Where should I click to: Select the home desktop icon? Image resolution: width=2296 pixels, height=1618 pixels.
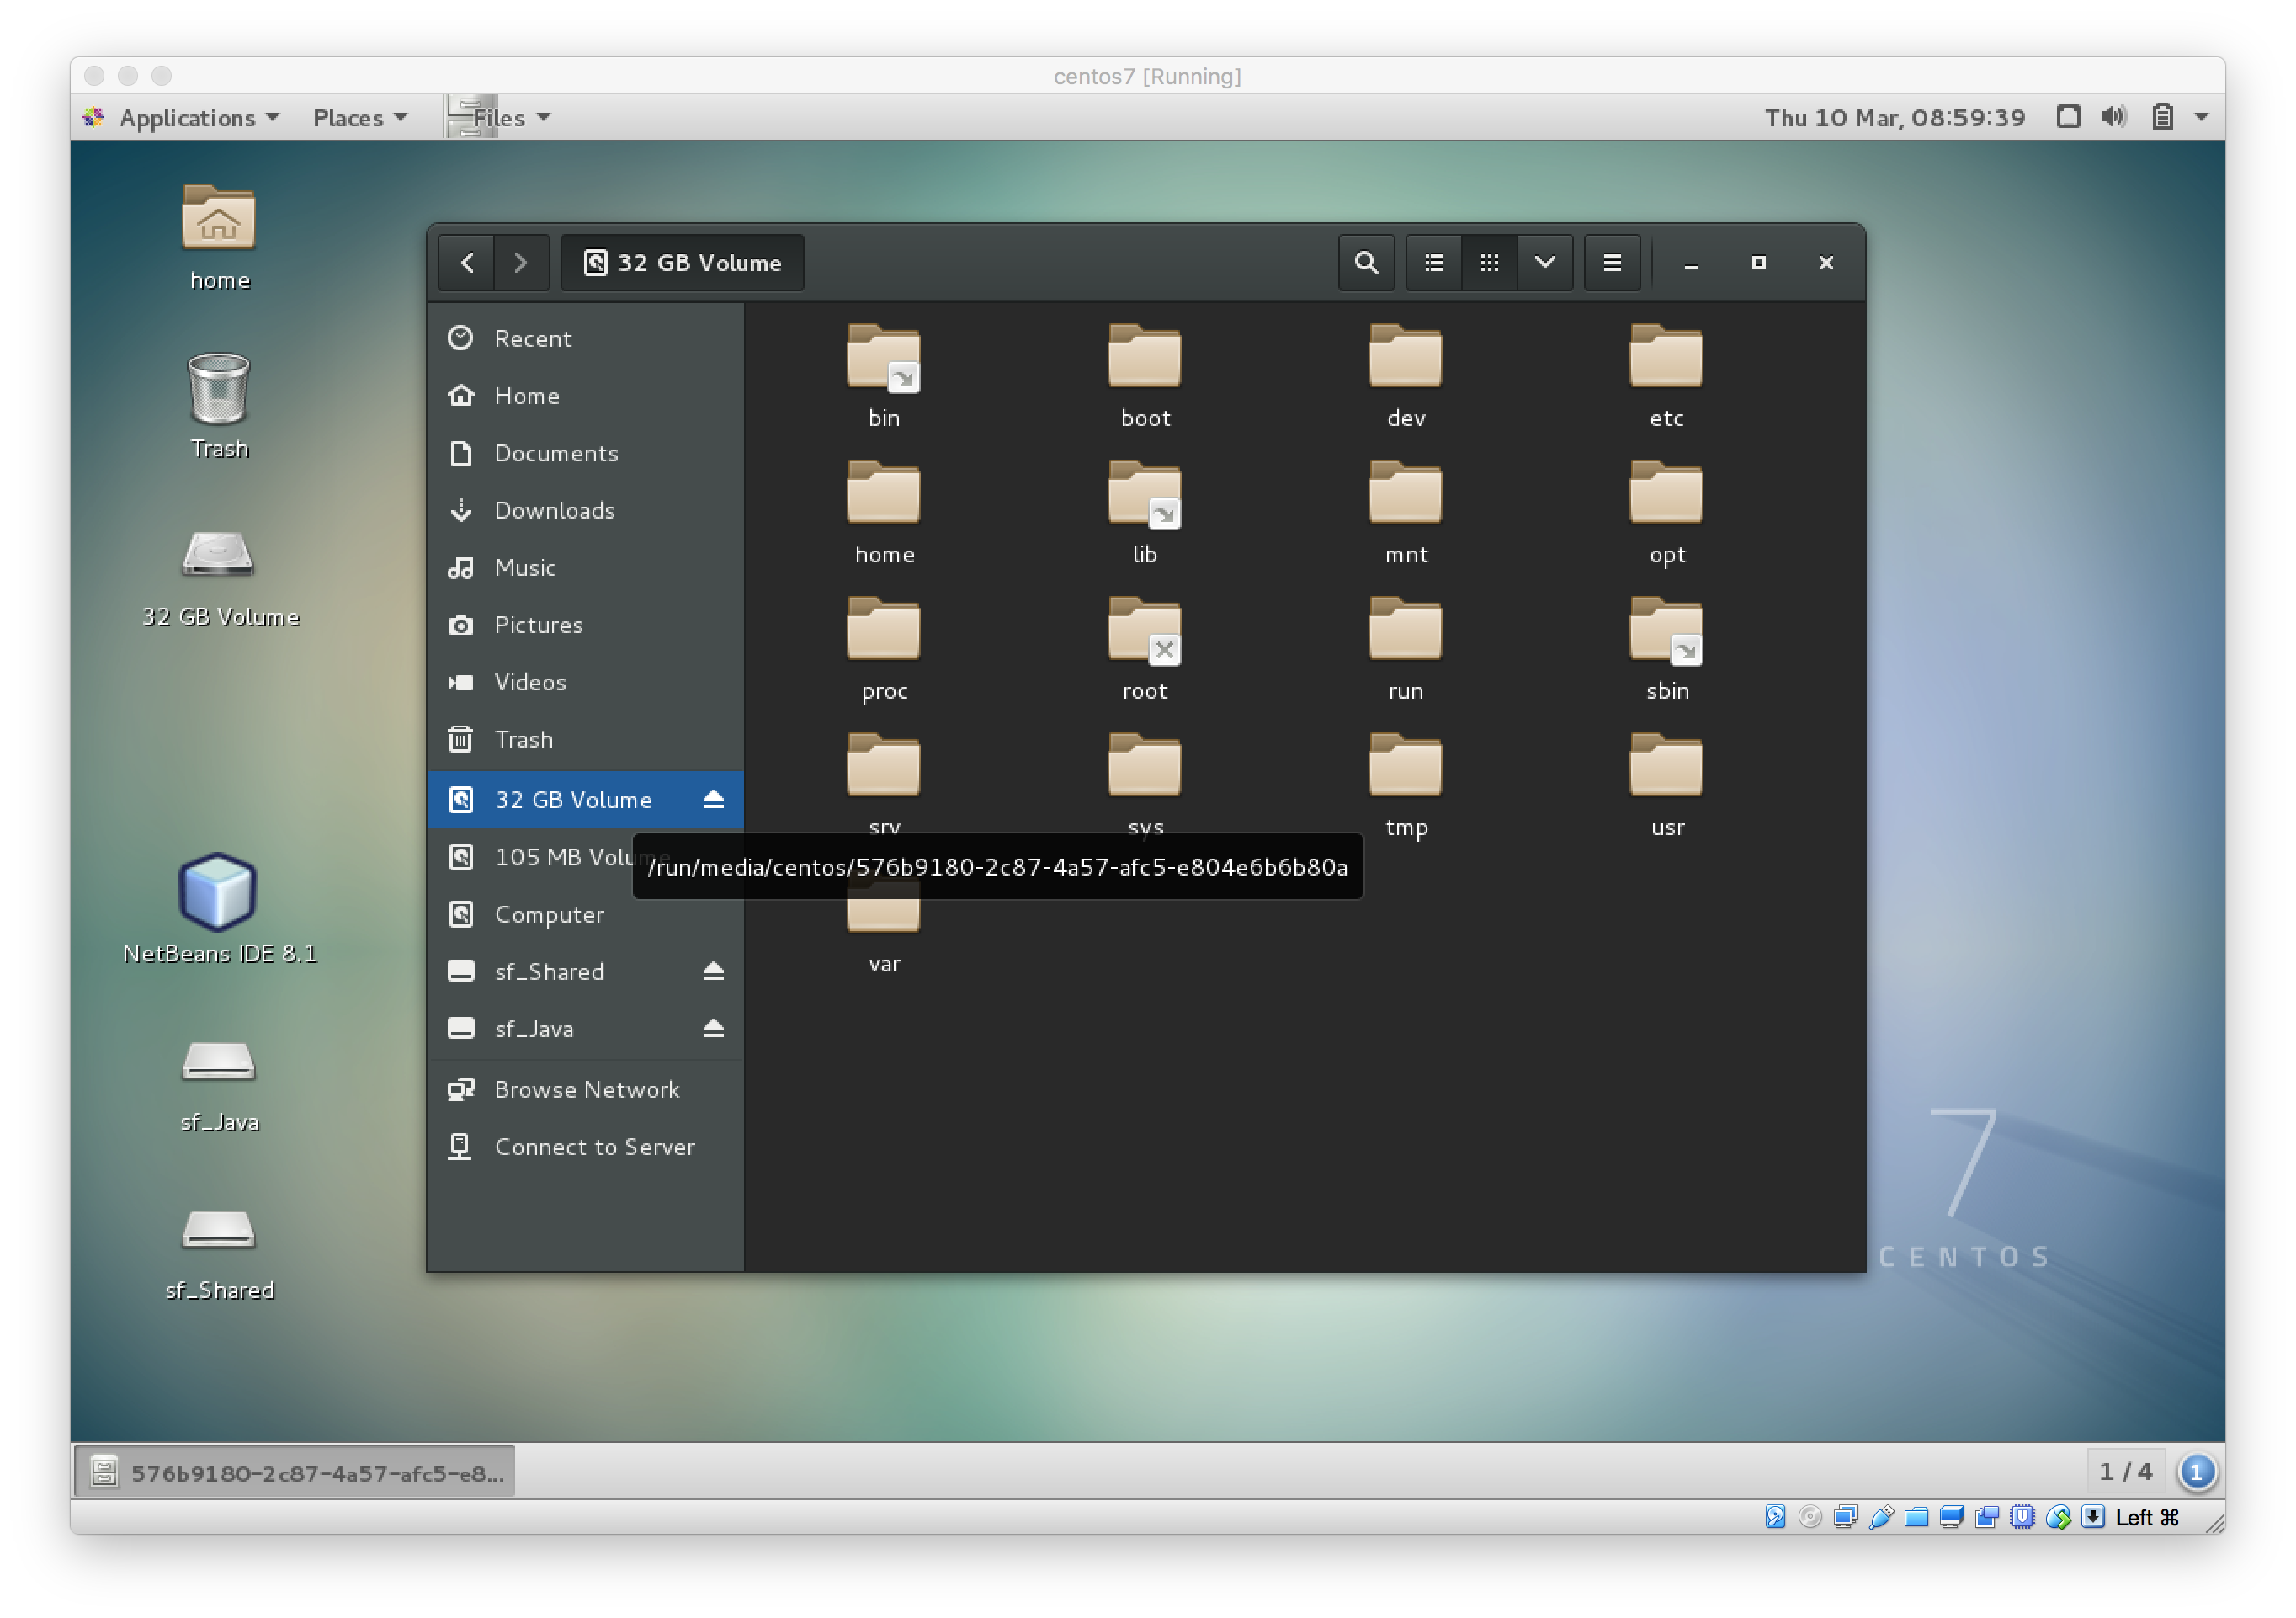click(x=219, y=238)
